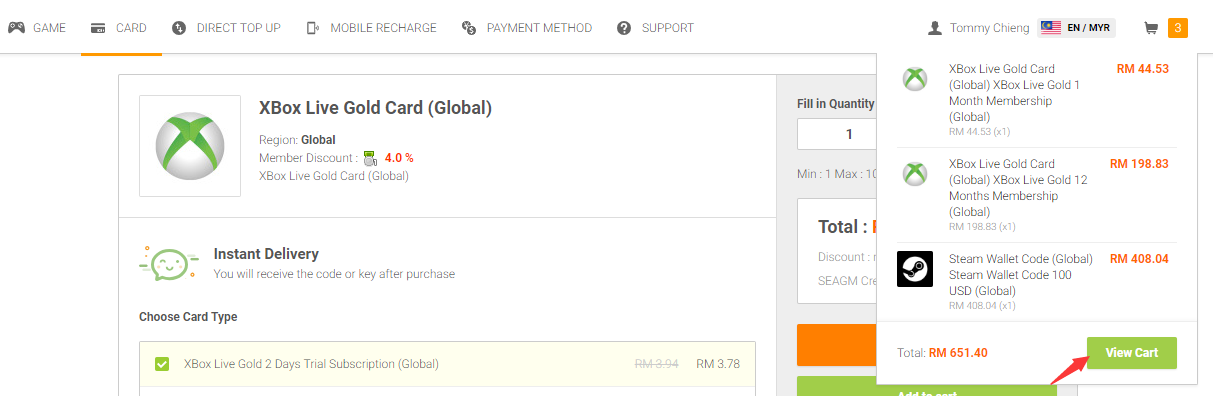Open the PAYMENT METHOD page

527,28
